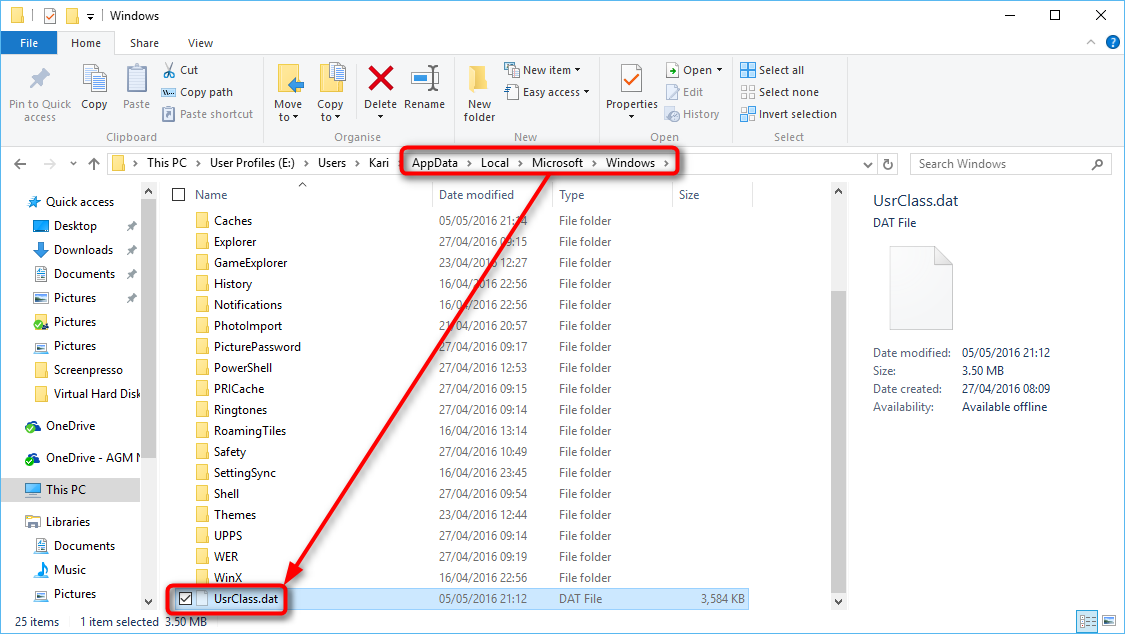Click the Cut scissors icon
The image size is (1125, 634).
point(169,70)
